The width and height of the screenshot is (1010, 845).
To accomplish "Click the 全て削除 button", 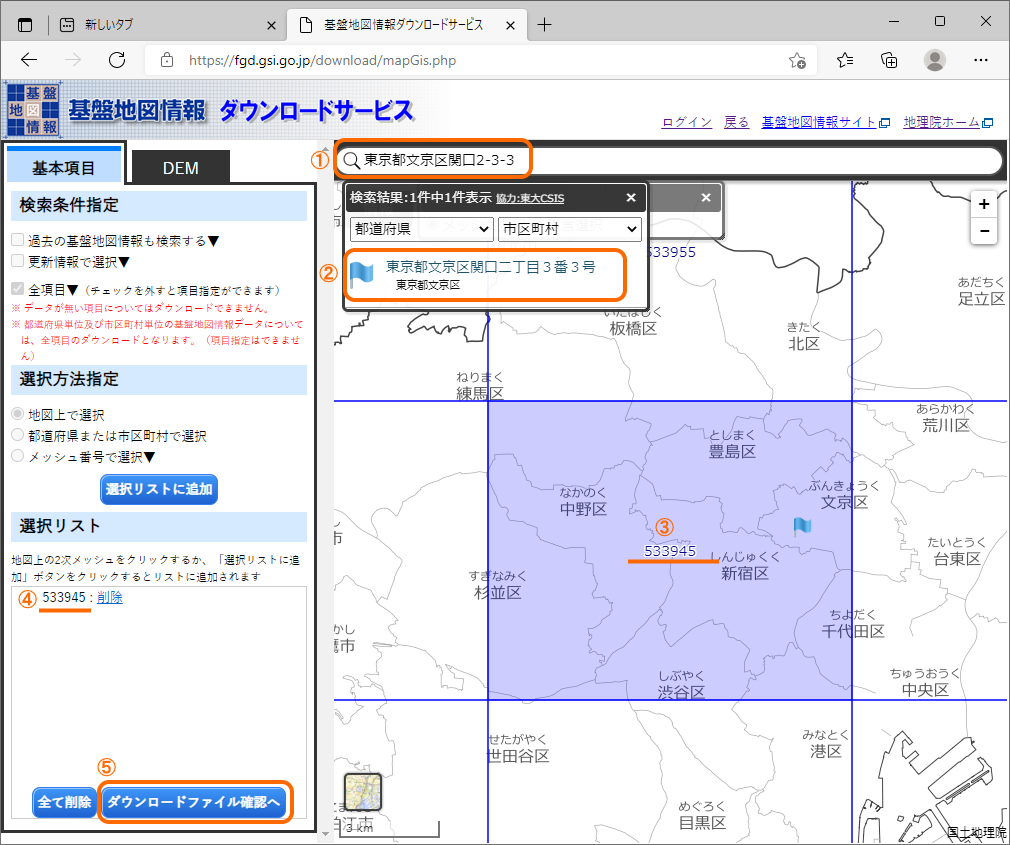I will [64, 802].
